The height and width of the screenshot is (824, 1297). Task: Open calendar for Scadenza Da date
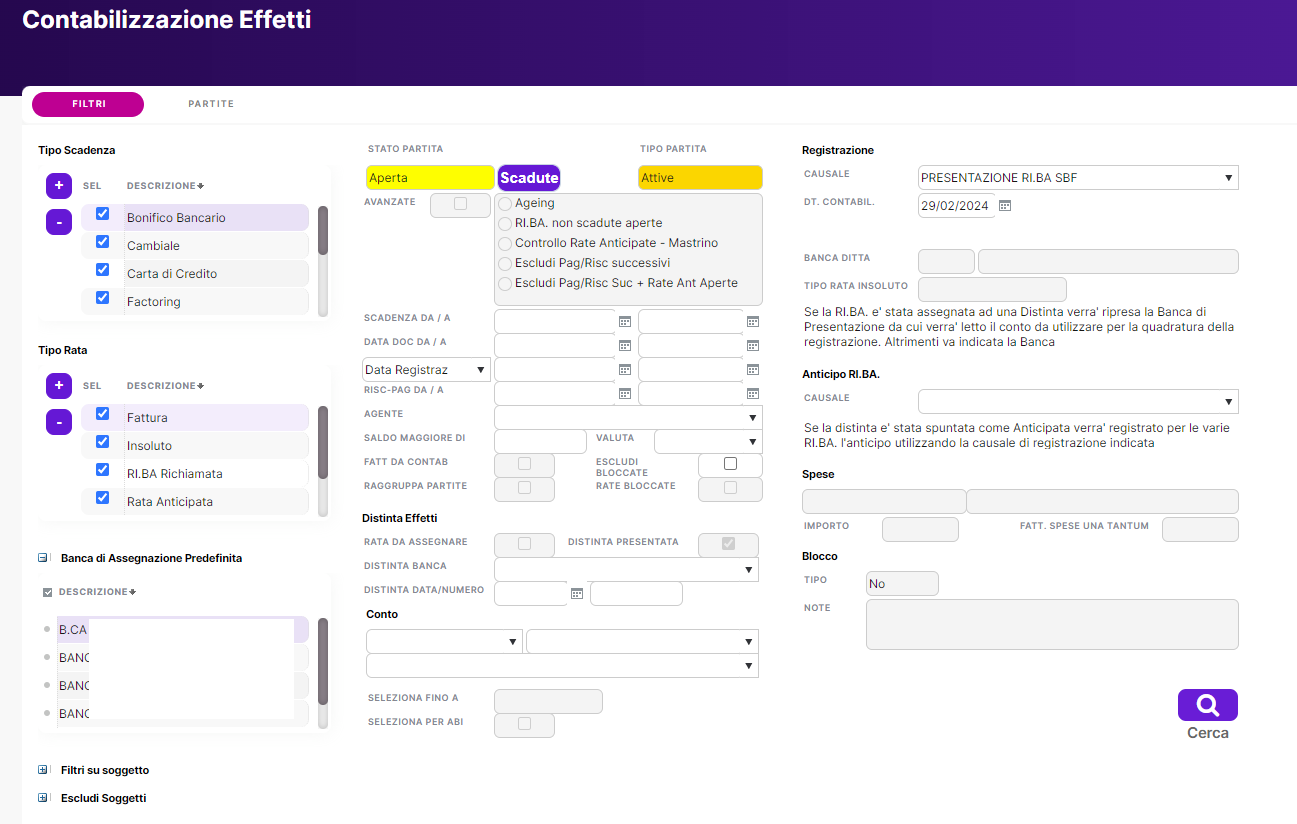(x=625, y=322)
